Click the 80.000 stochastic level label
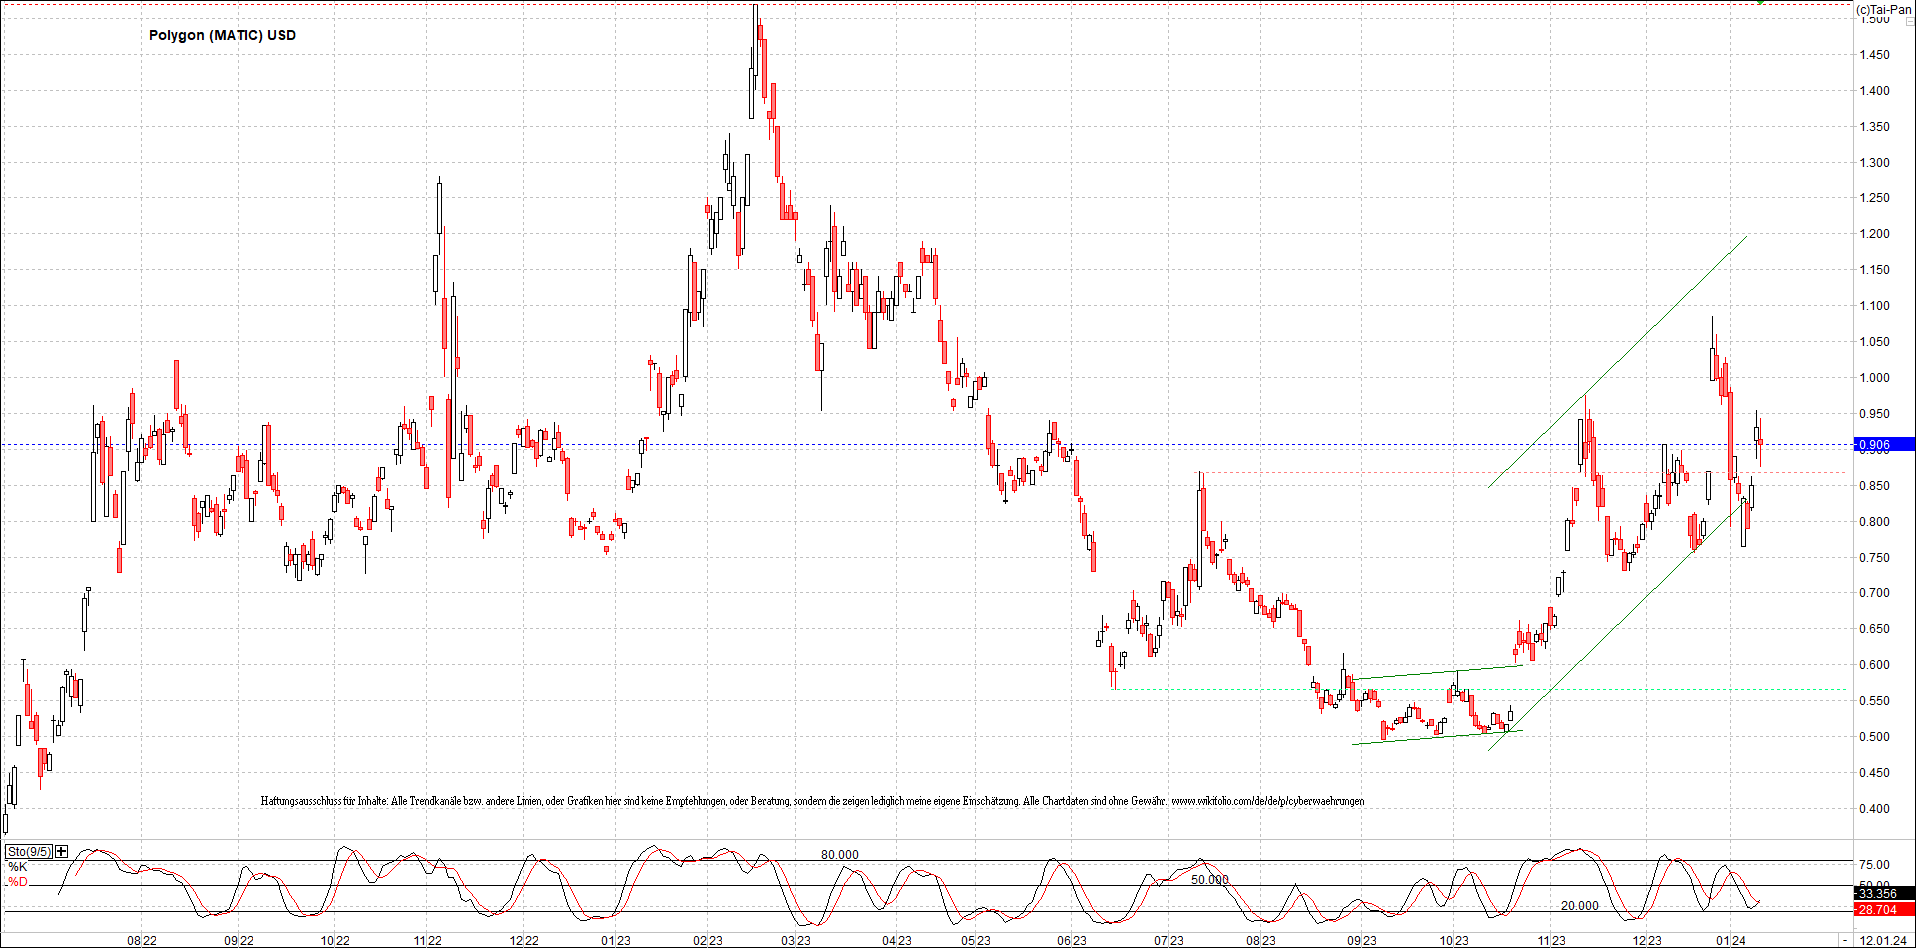The height and width of the screenshot is (948, 1916). click(840, 855)
